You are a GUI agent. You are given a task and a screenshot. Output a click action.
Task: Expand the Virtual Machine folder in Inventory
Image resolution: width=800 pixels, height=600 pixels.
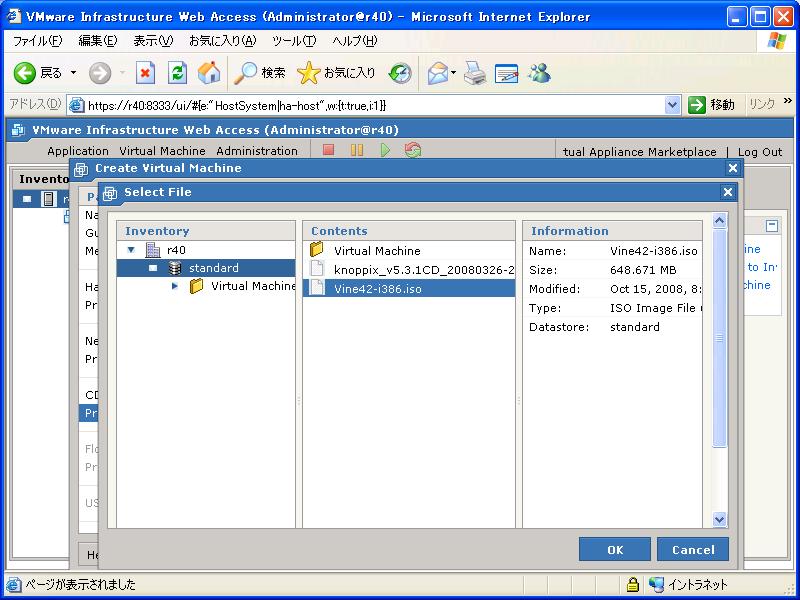point(175,286)
